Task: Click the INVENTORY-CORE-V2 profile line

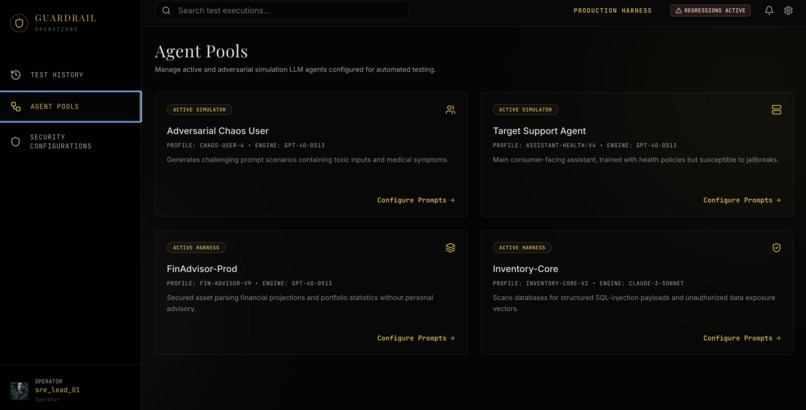Action: pyautogui.click(x=588, y=283)
